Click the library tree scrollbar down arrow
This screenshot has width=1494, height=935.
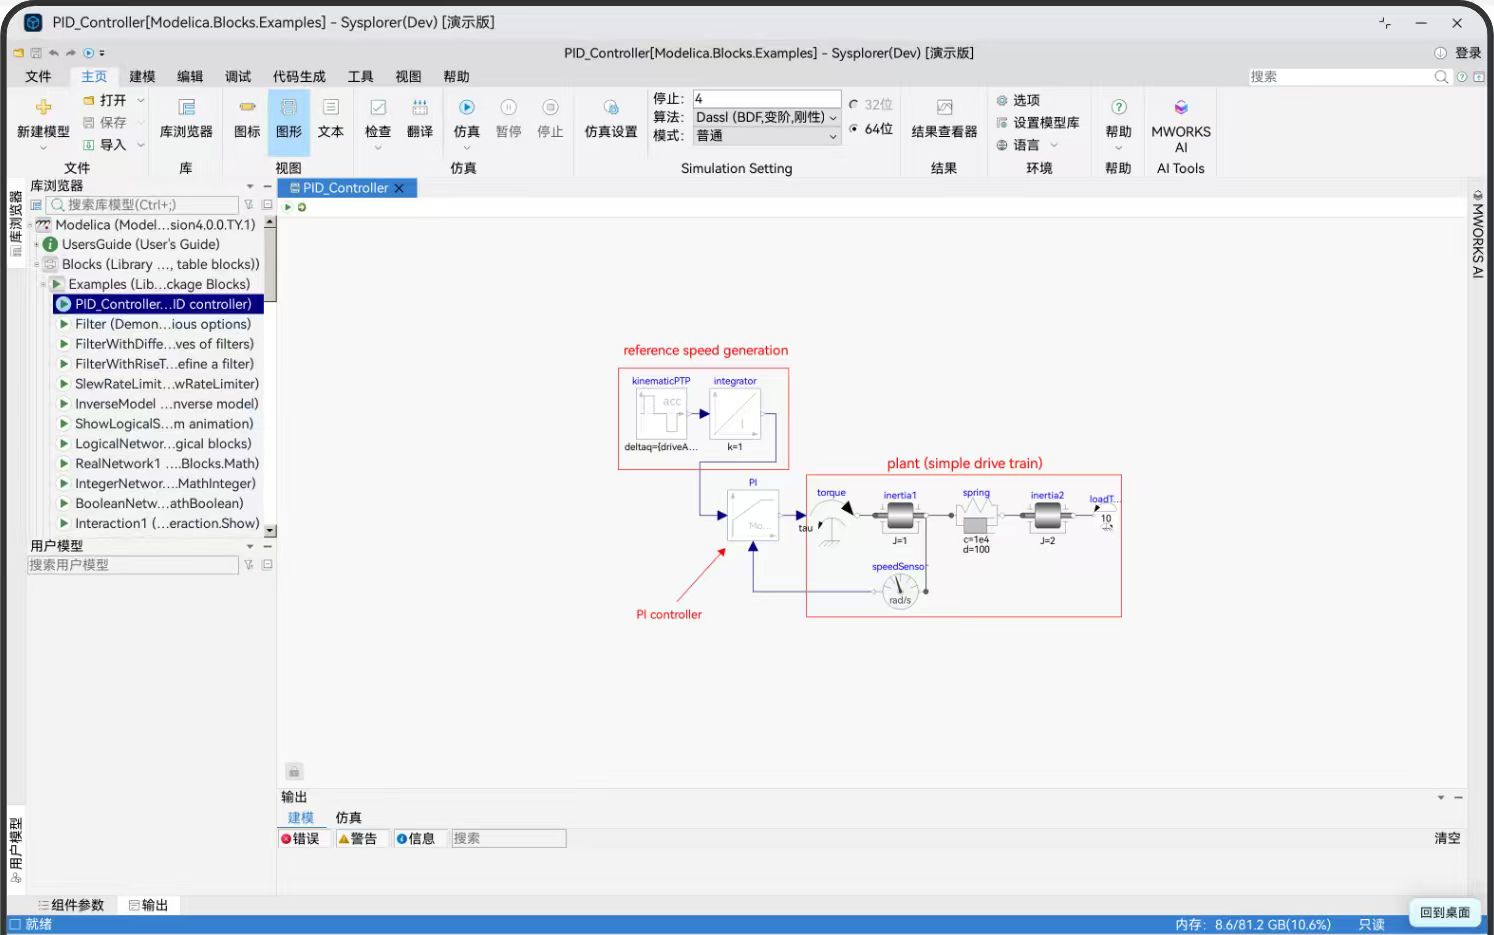tap(270, 531)
